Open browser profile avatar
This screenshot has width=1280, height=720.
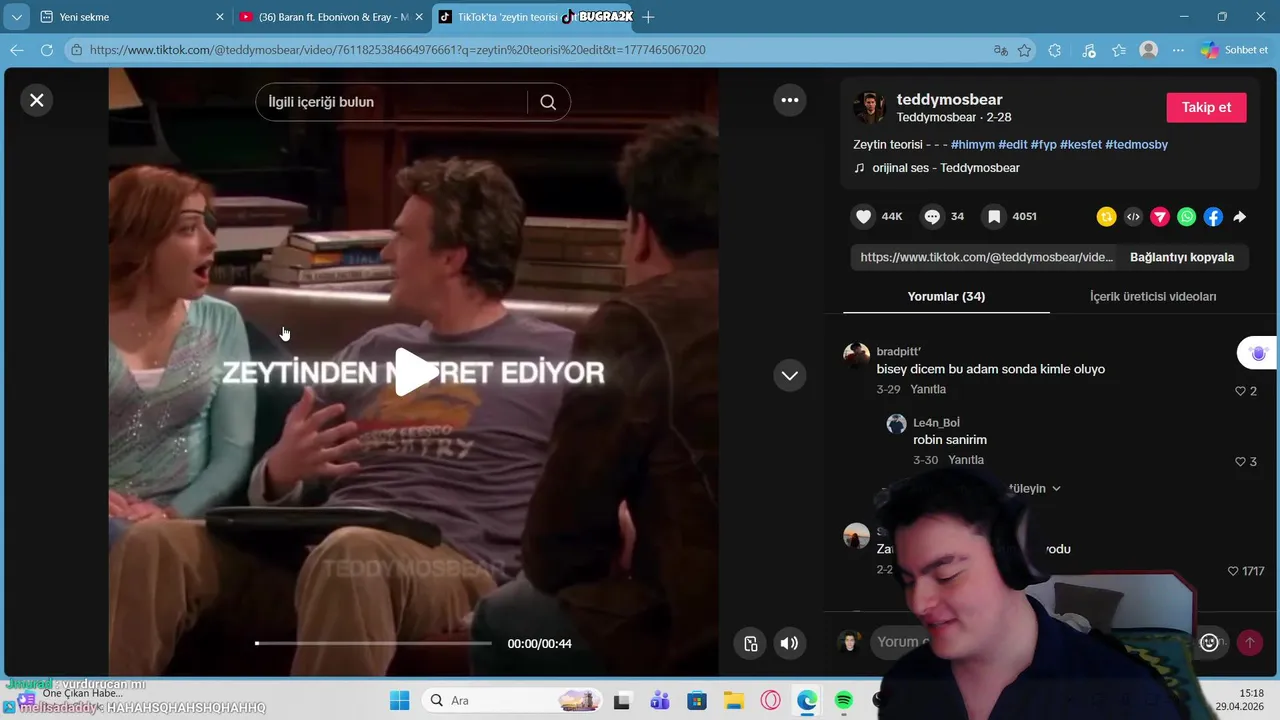(1149, 50)
